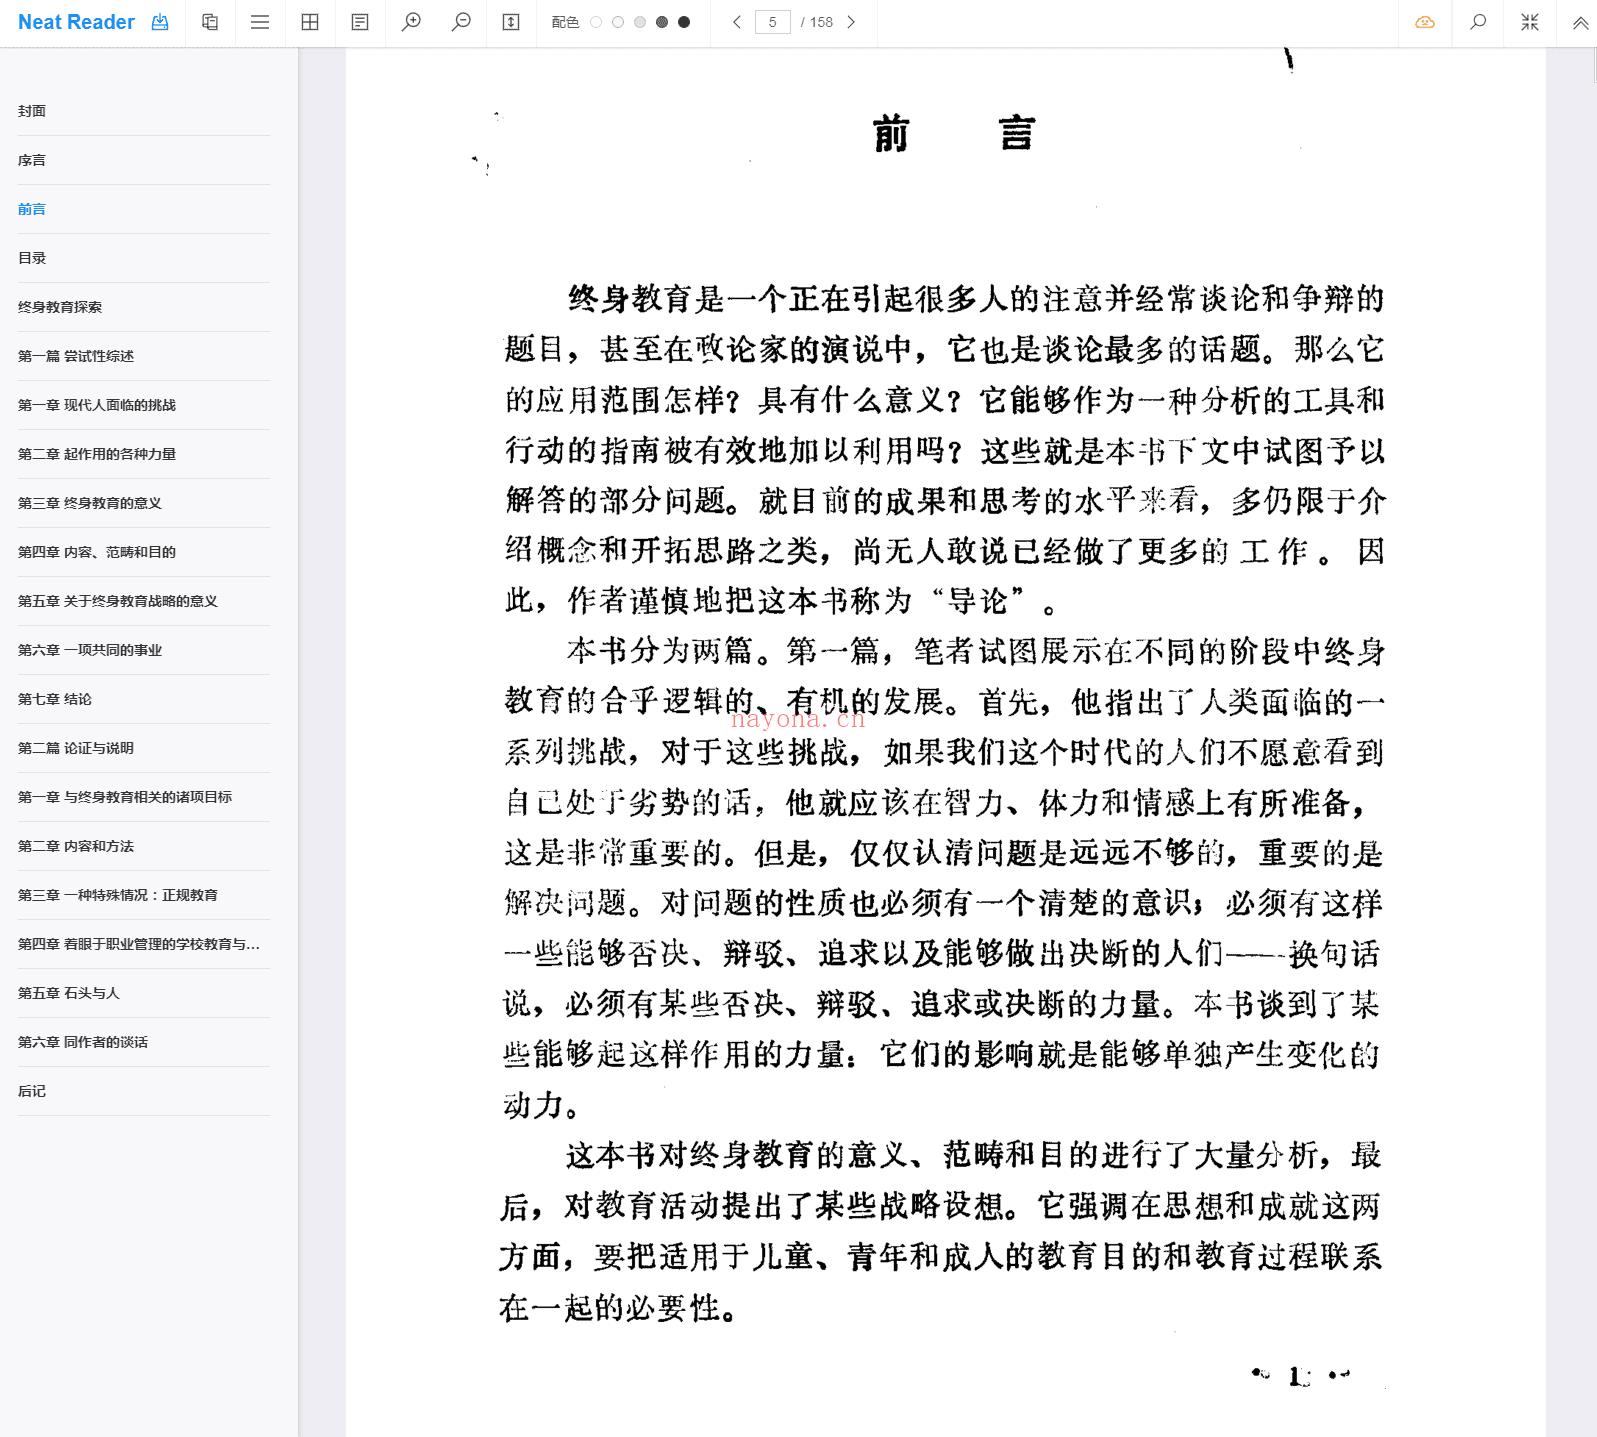The width and height of the screenshot is (1597, 1437).
Task: Click the Neat Reader logo
Action: tap(76, 22)
